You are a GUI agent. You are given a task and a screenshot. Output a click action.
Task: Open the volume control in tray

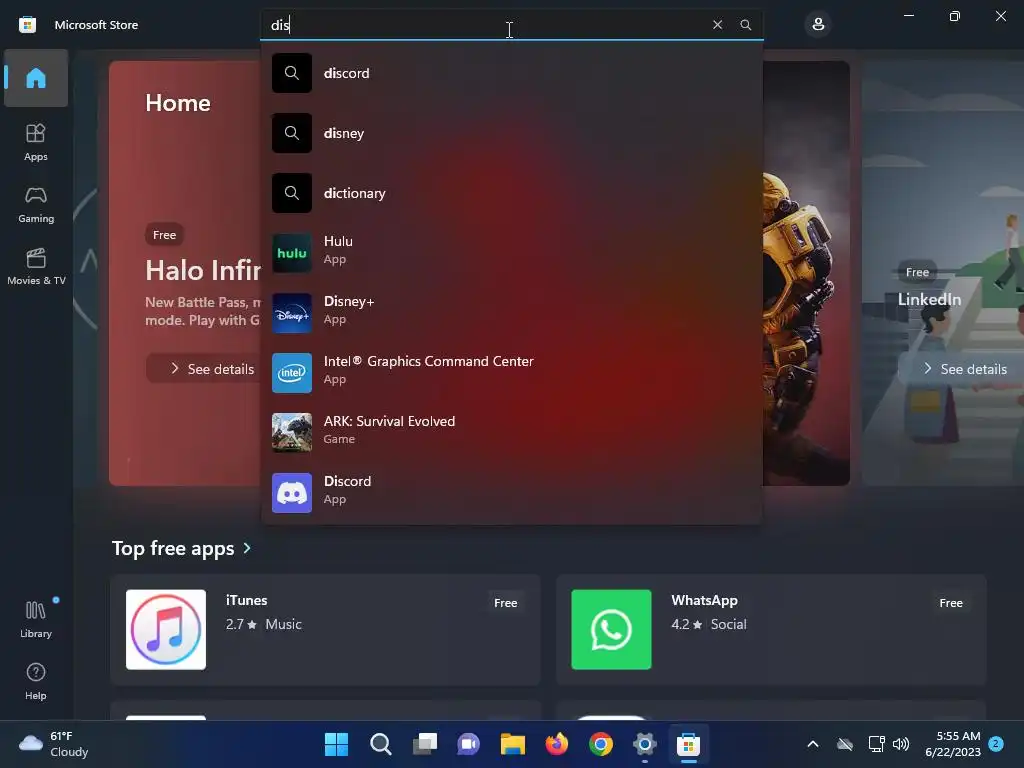pos(901,744)
